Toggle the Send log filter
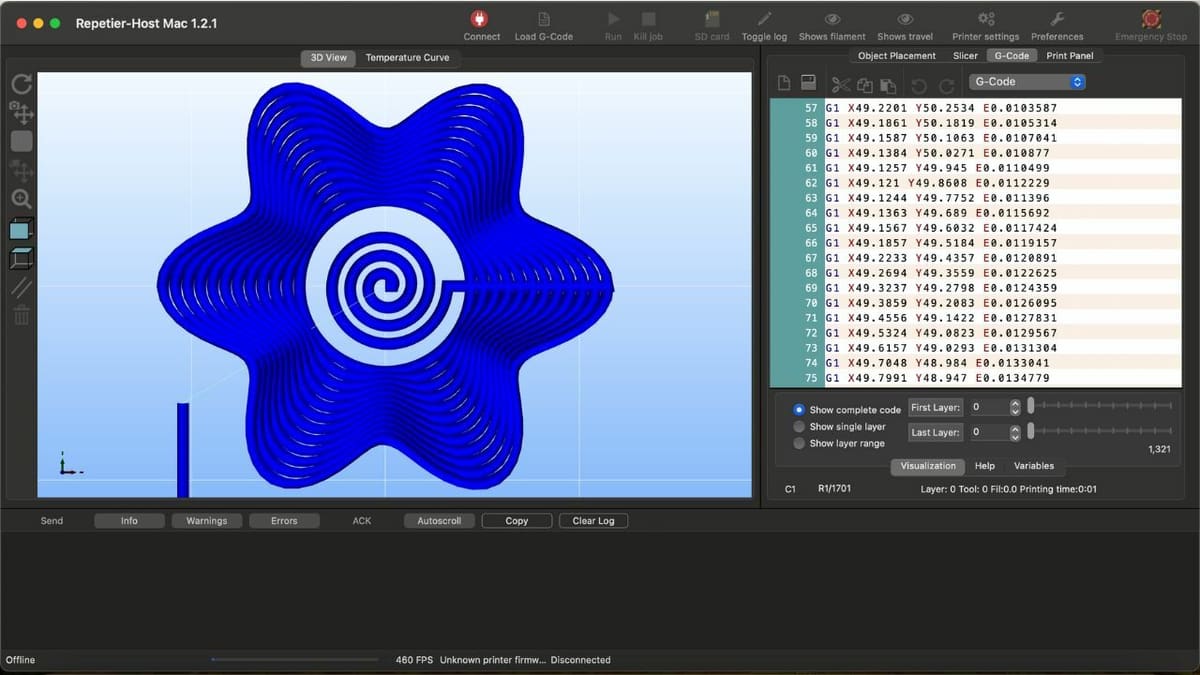The height and width of the screenshot is (675, 1200). (51, 521)
